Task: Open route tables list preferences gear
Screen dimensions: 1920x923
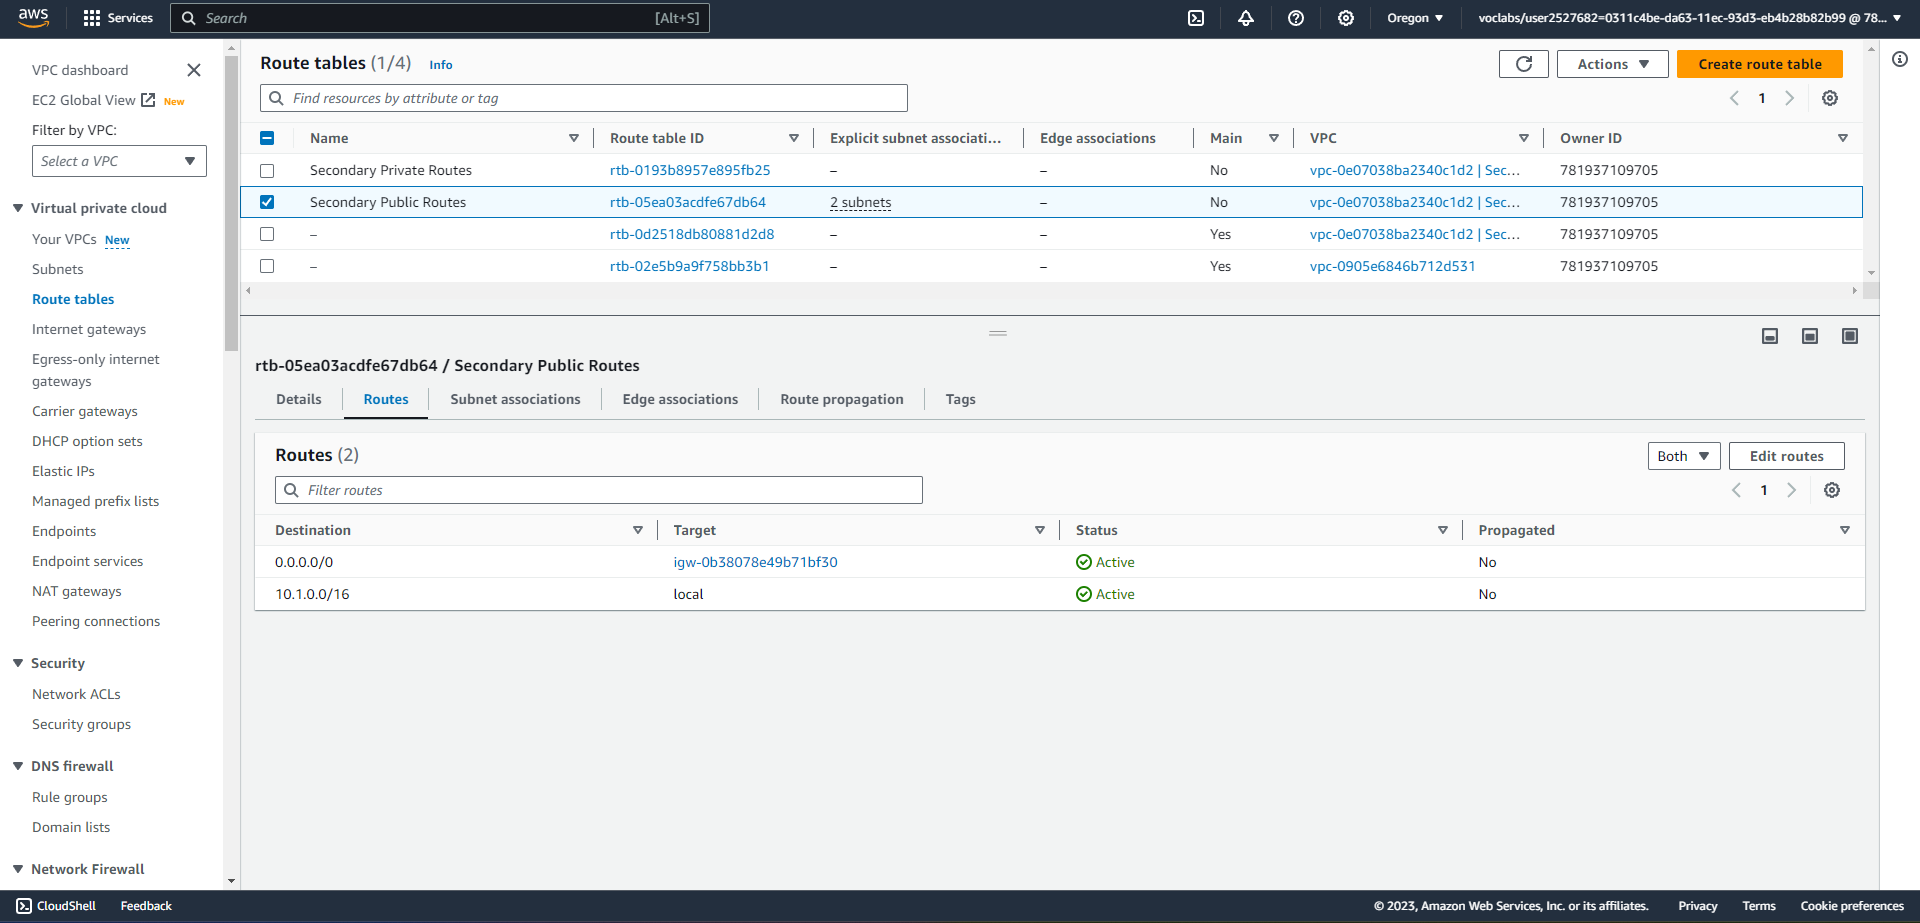Action: 1829,98
